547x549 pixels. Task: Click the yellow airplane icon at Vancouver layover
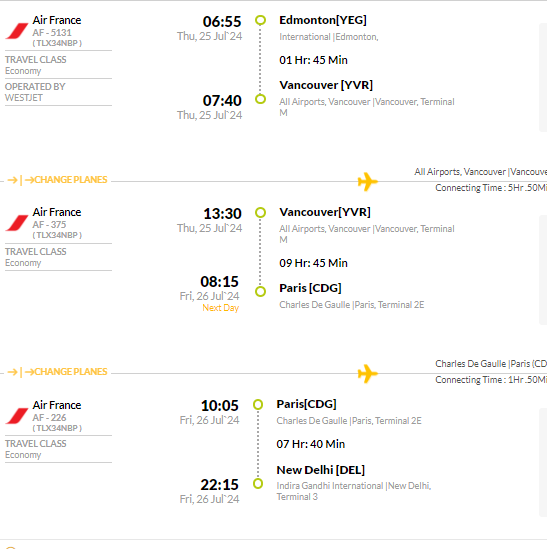tap(367, 181)
